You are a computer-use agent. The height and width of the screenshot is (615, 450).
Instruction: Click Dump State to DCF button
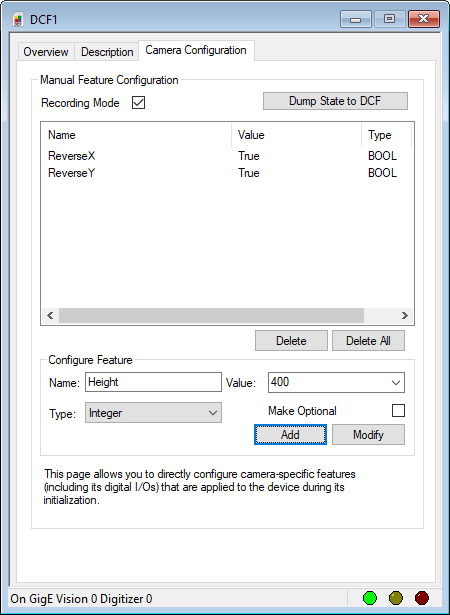click(335, 101)
